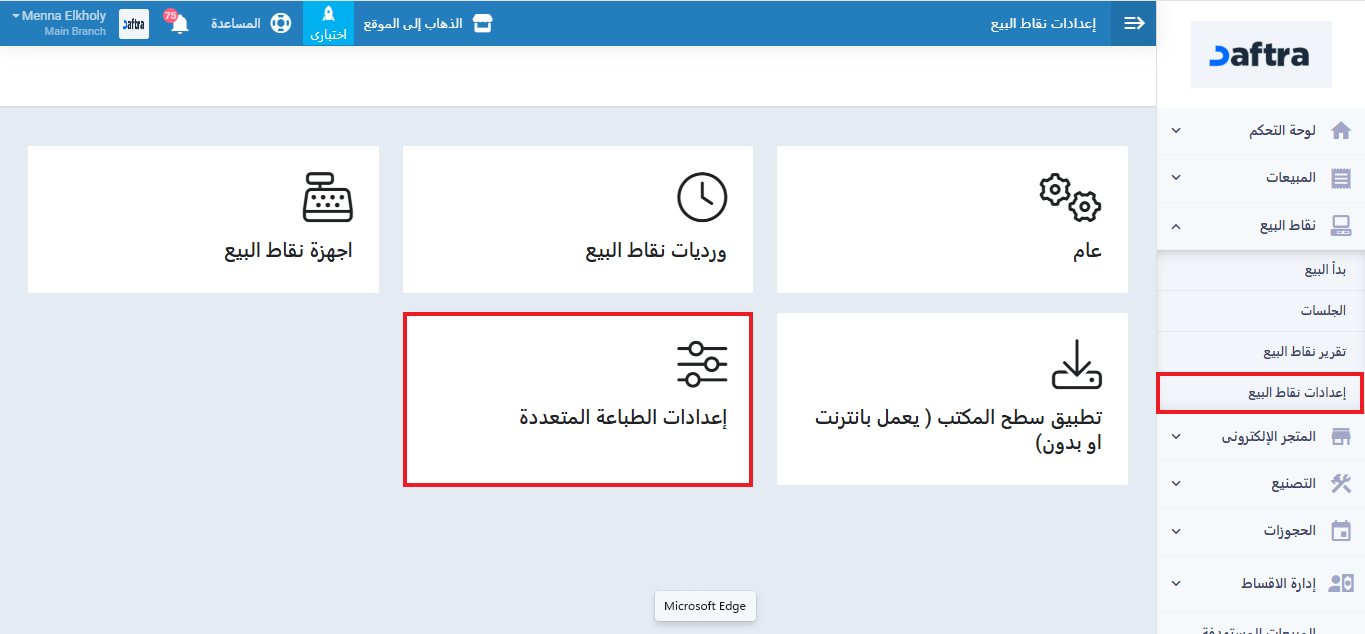Click the cash register POS devices icon

pos(328,197)
